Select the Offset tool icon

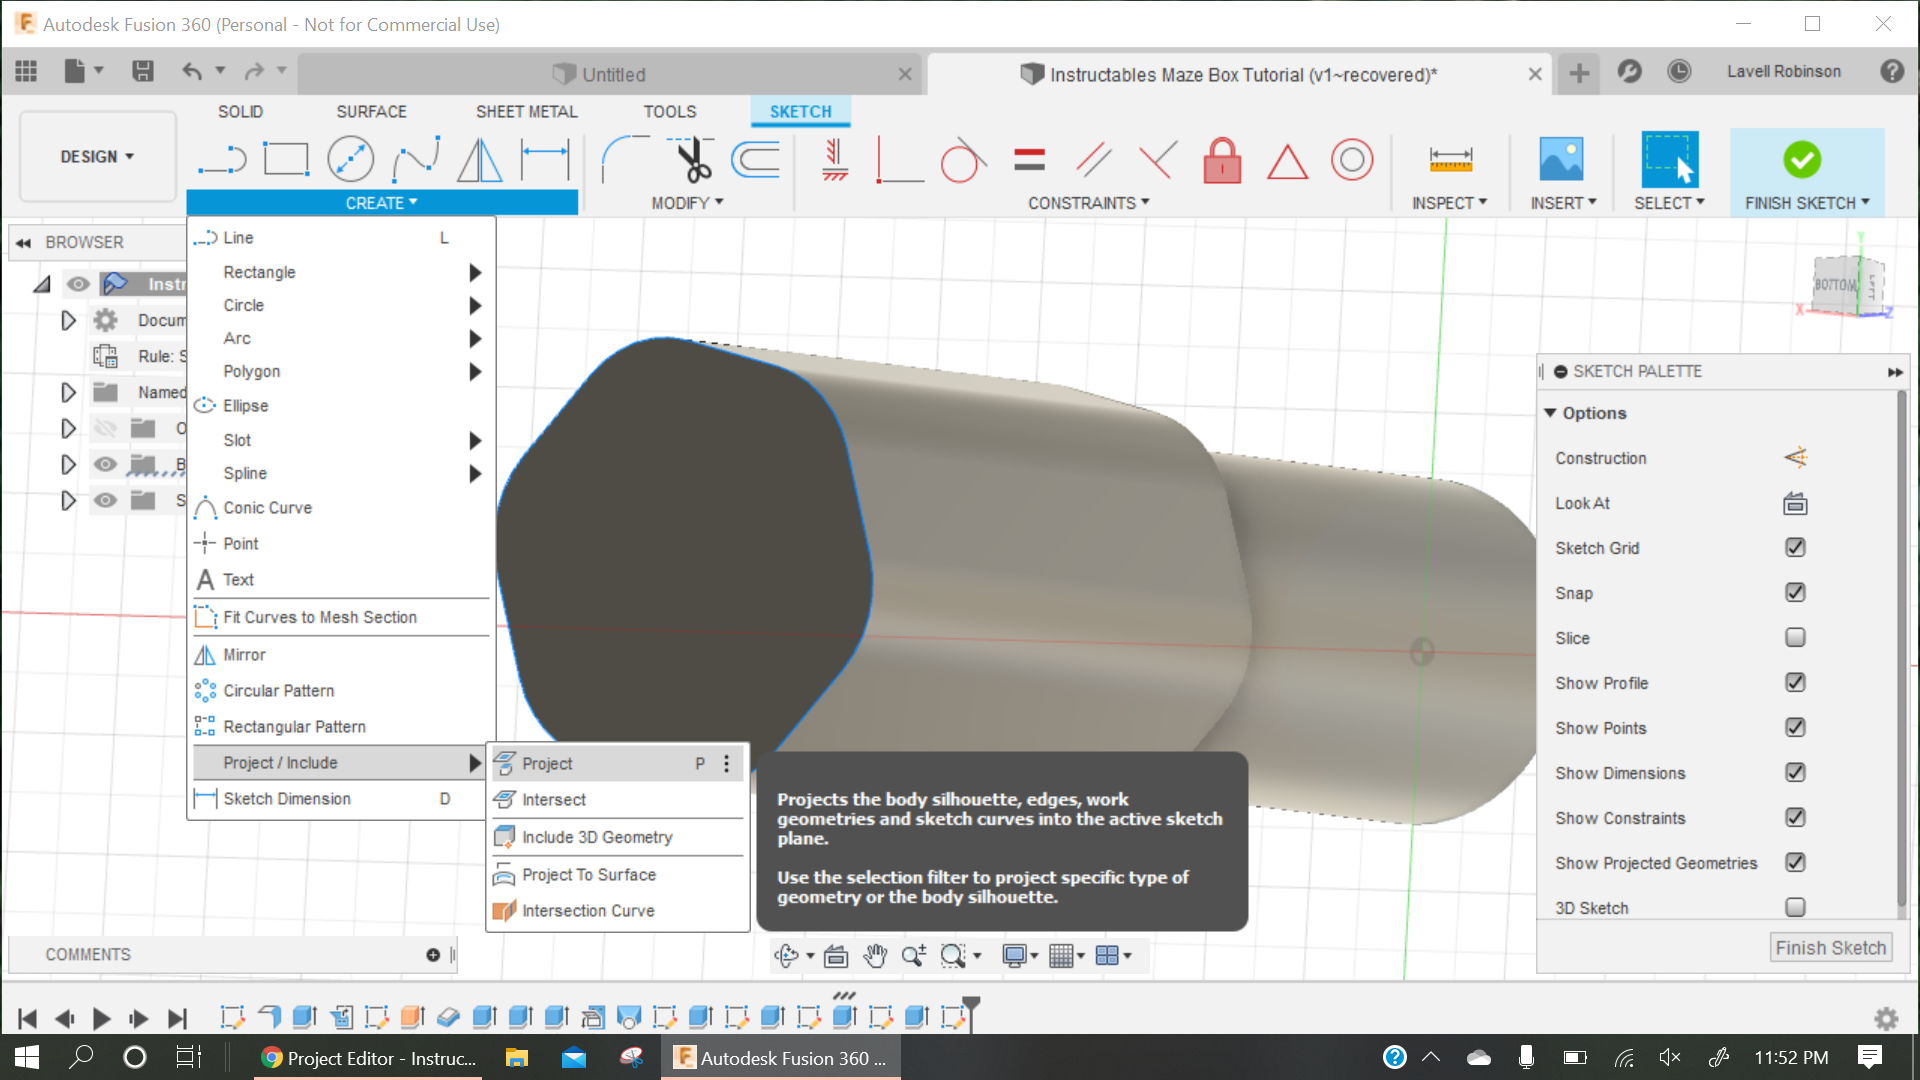(756, 160)
